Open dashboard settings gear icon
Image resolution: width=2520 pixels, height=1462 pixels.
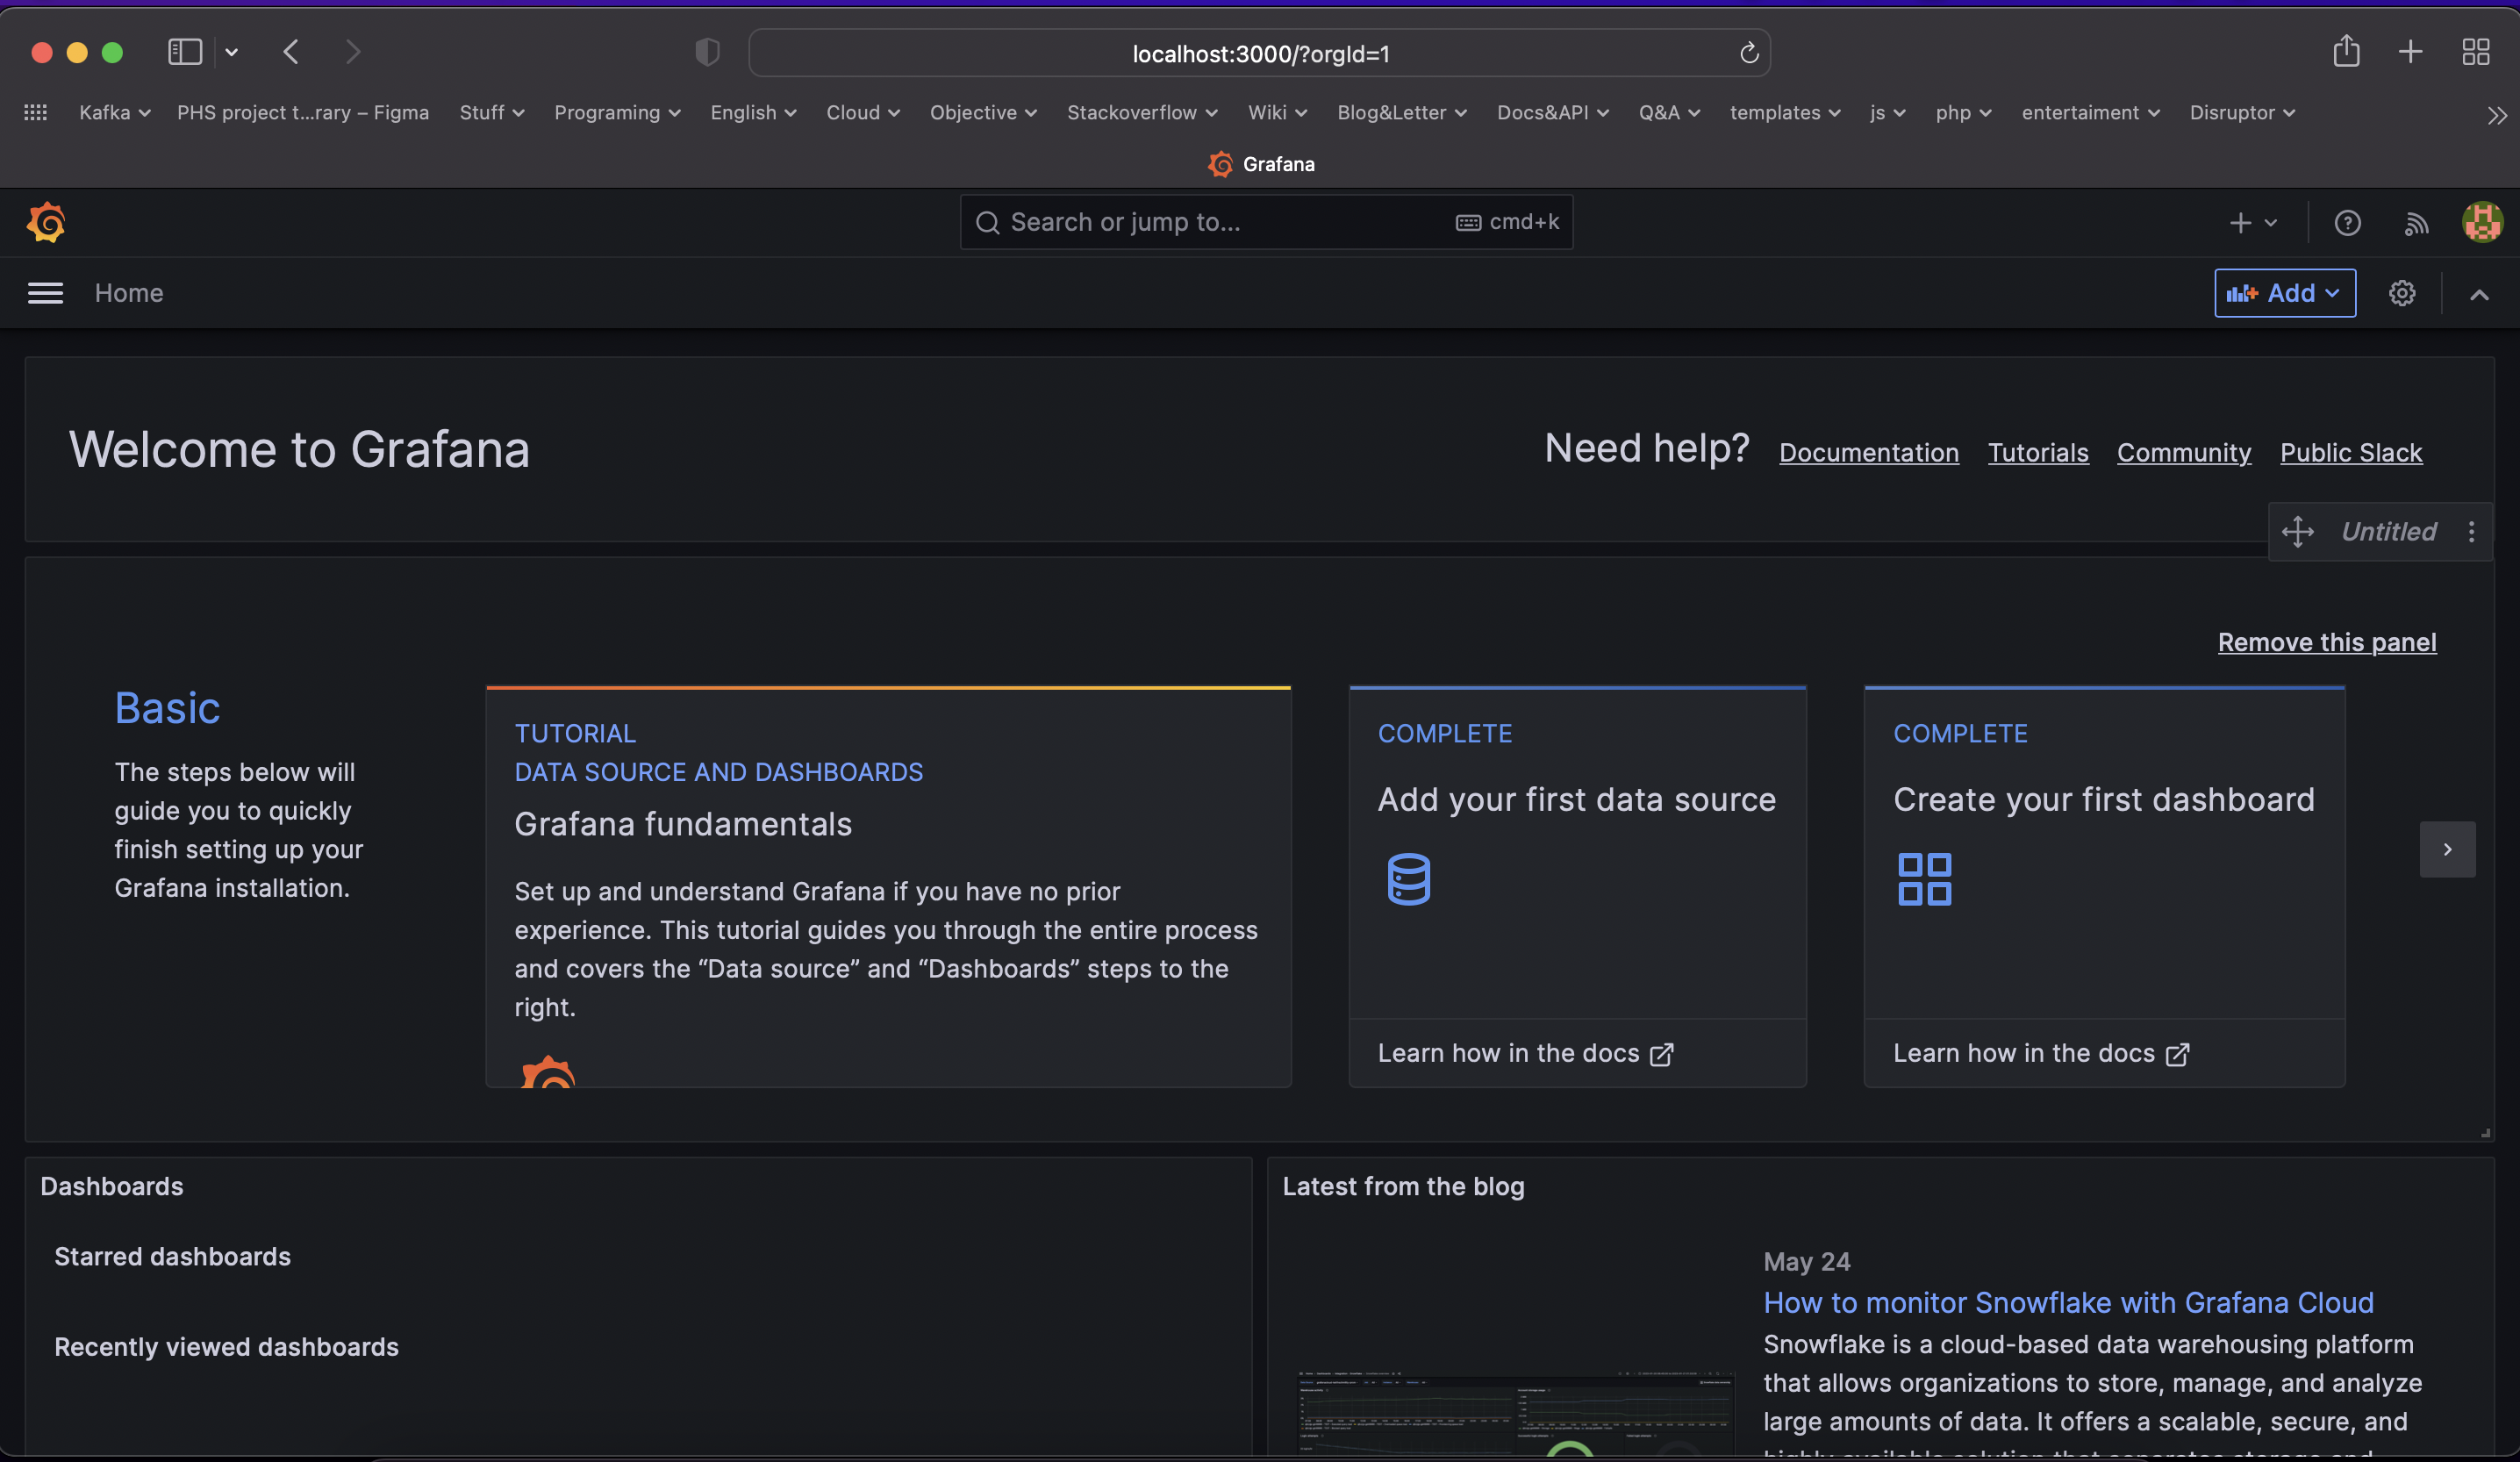coord(2402,293)
